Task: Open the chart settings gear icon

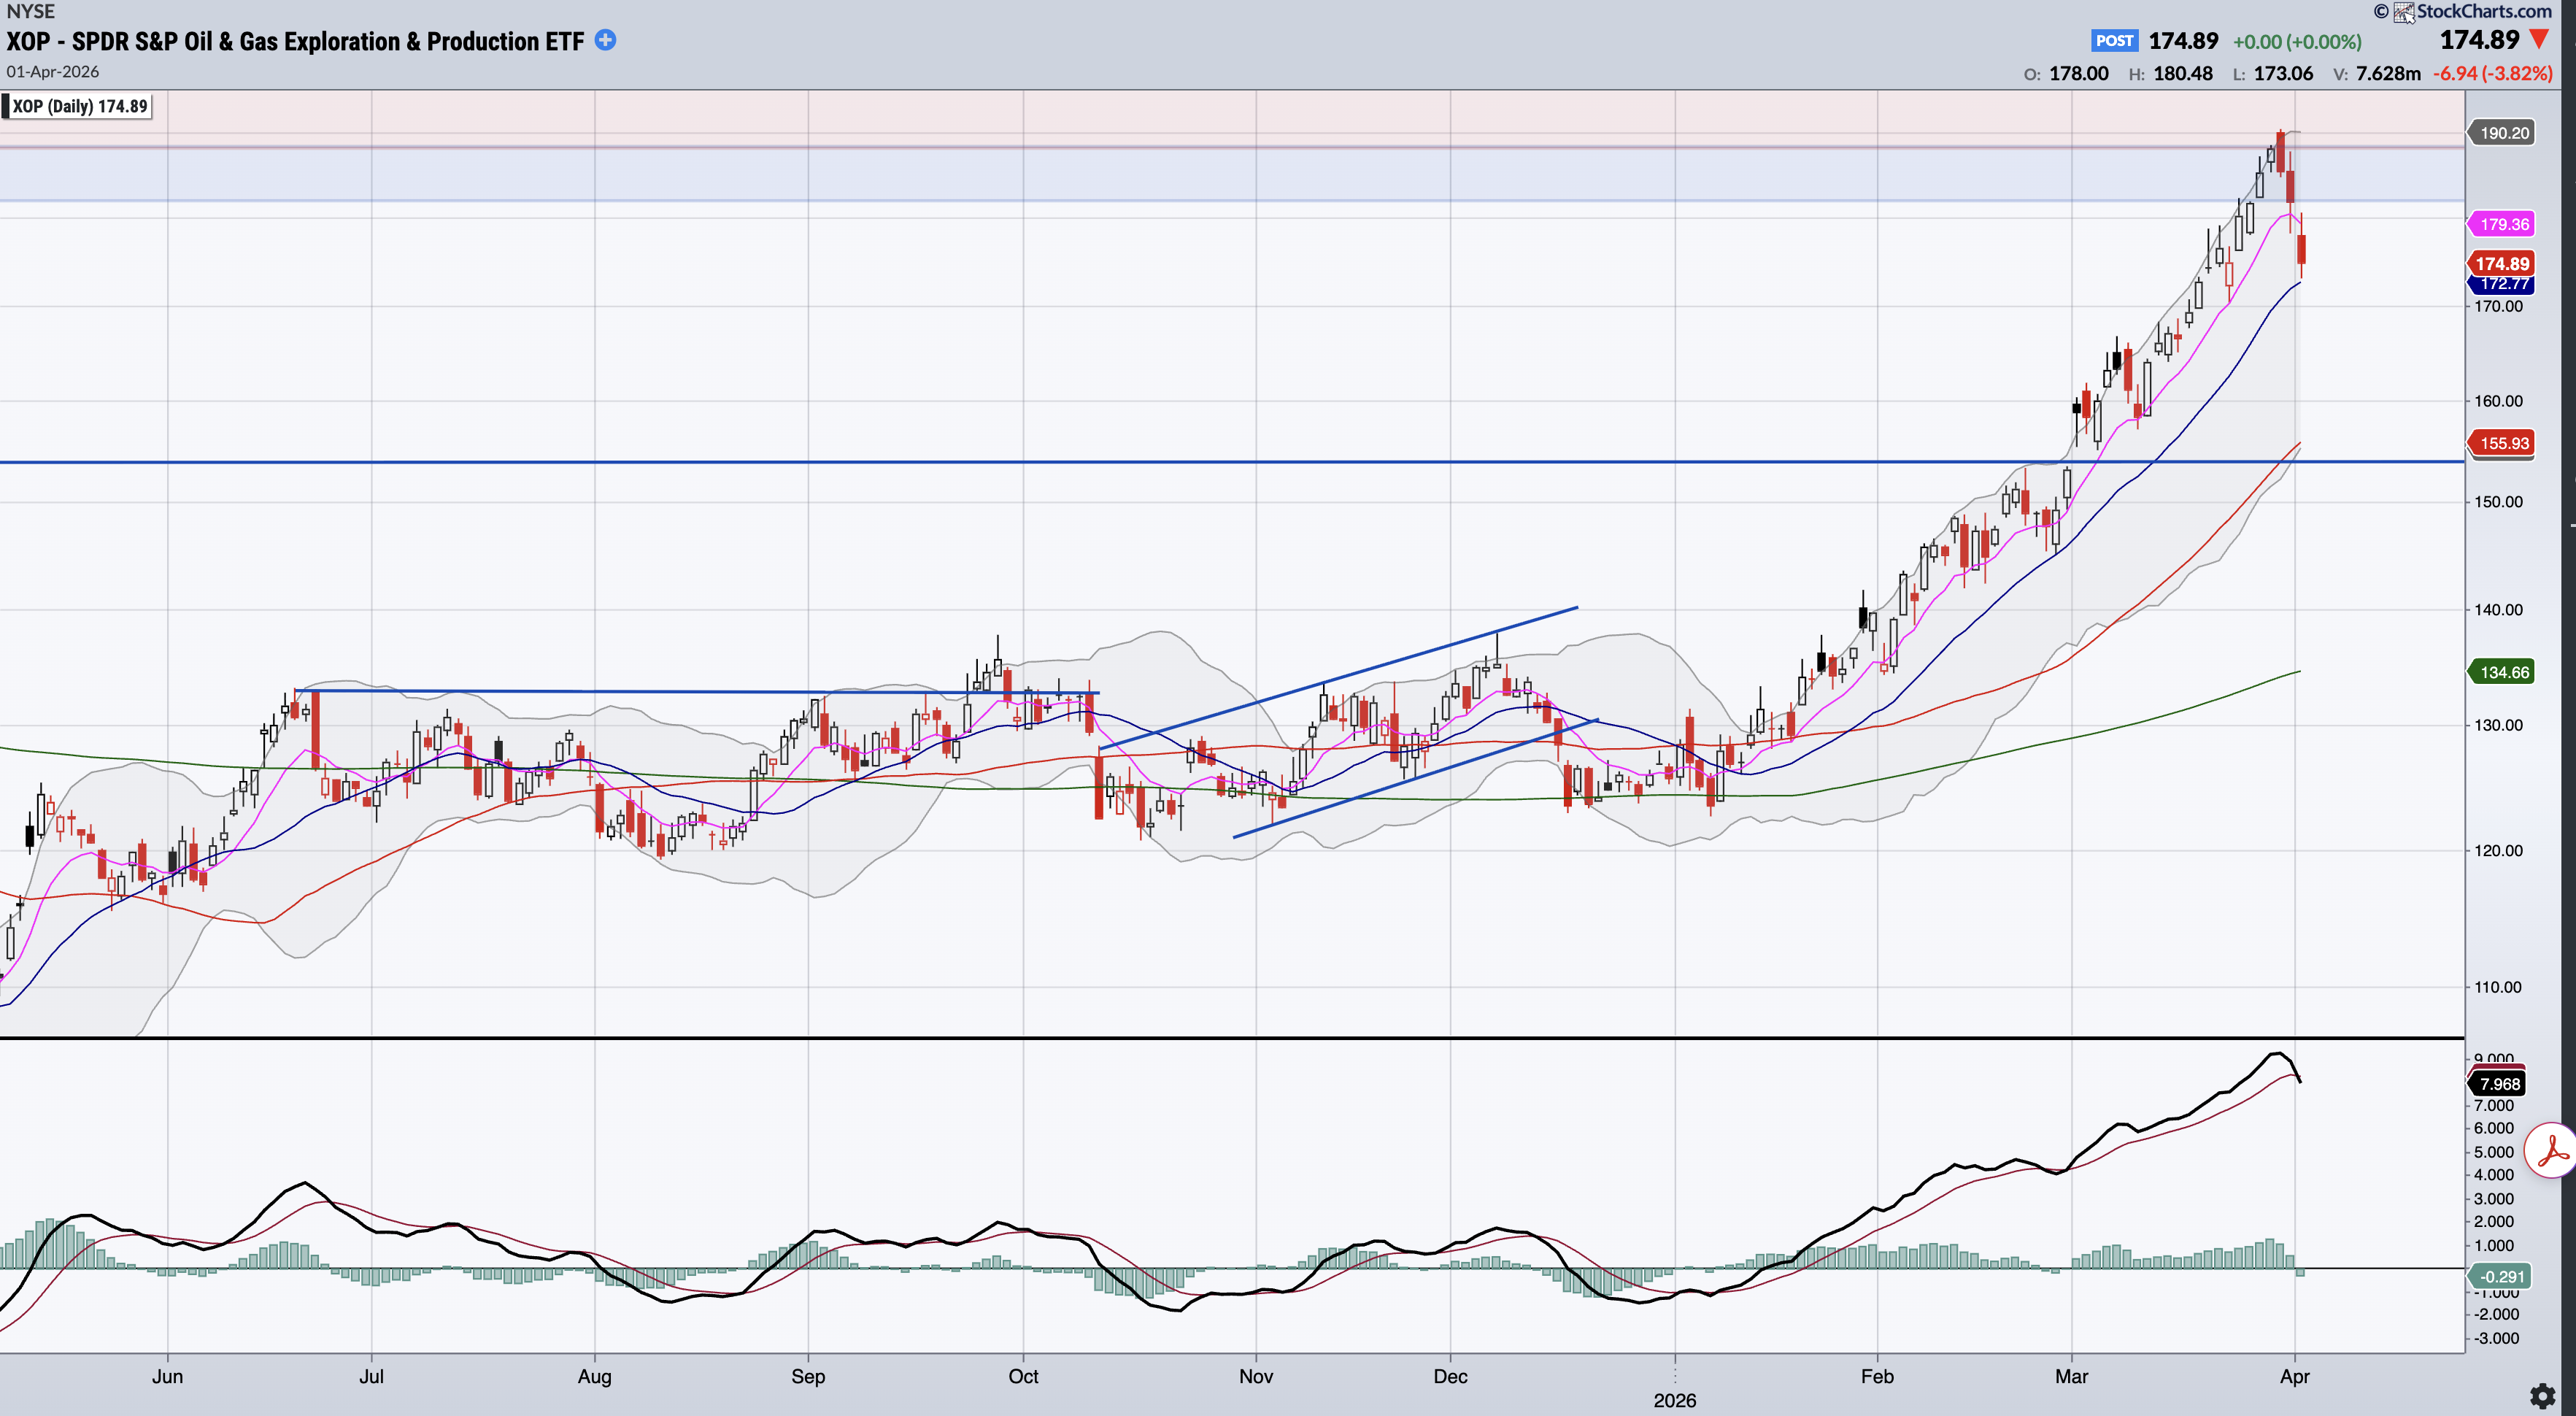Action: click(2542, 1395)
